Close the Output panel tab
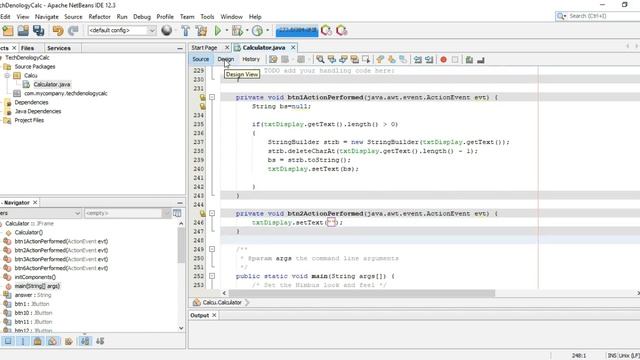 click(214, 316)
